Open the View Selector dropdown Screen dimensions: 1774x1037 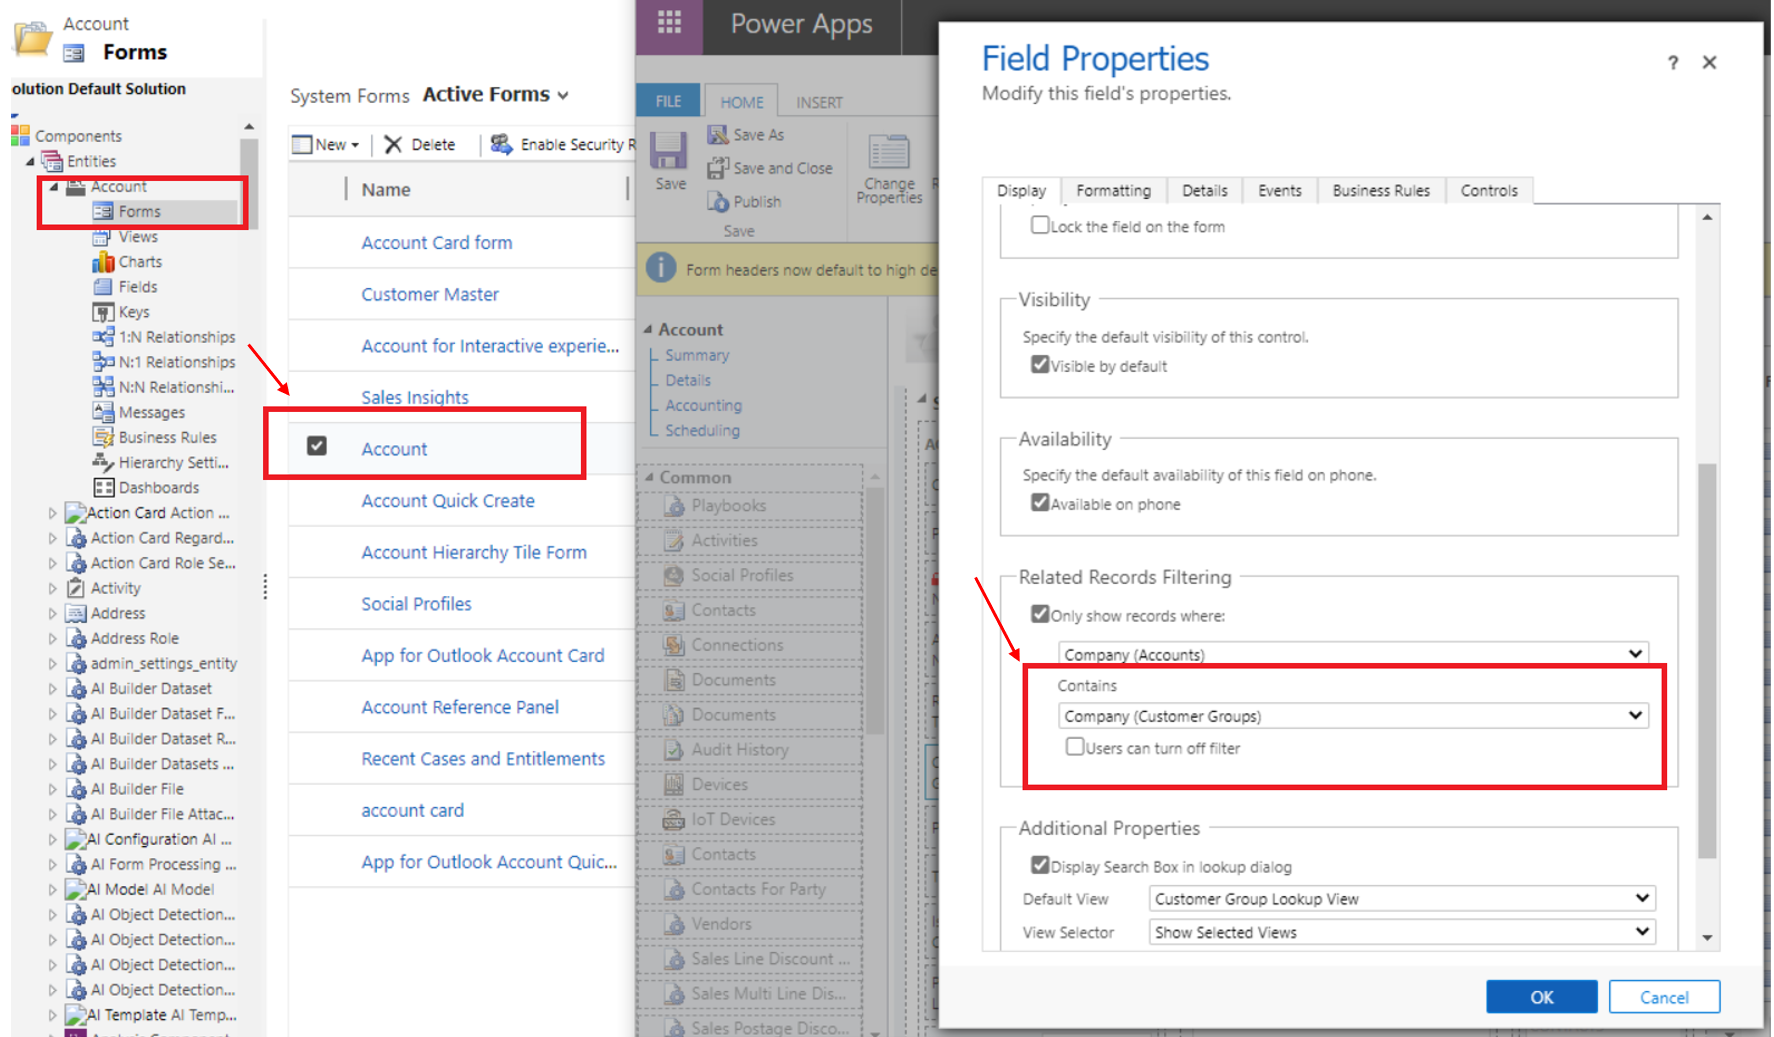coord(1402,931)
